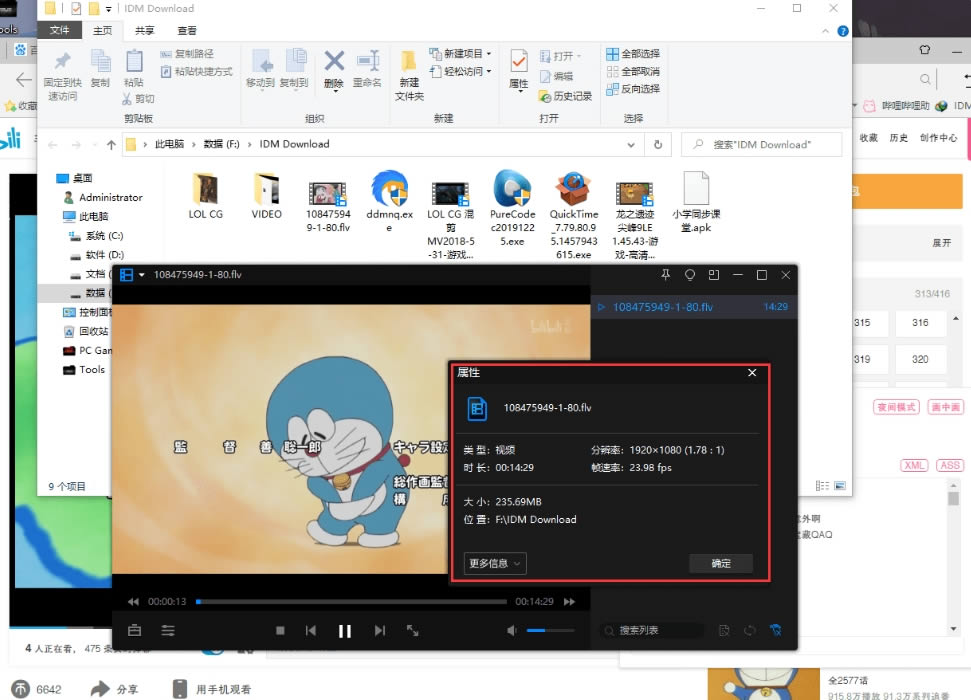Image resolution: width=971 pixels, height=700 pixels.
Task: Select episode 316 in the browser page
Action: (920, 323)
